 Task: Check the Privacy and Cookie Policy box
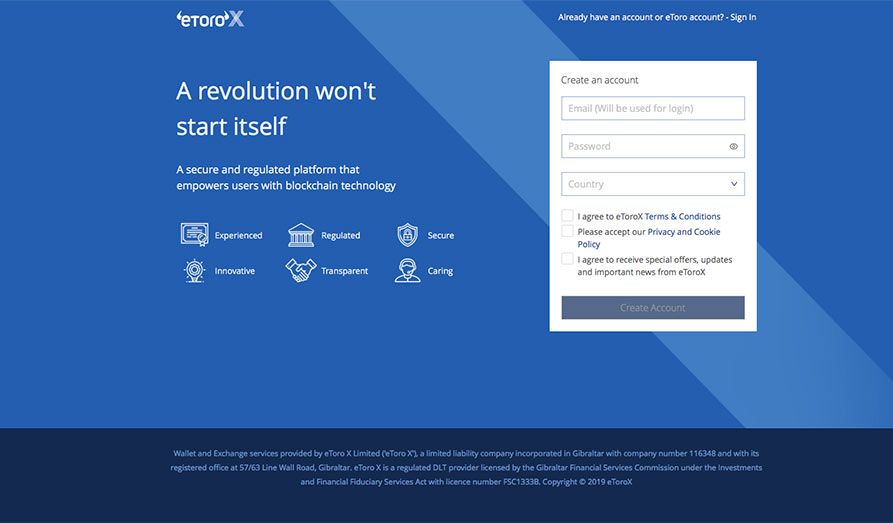567,231
